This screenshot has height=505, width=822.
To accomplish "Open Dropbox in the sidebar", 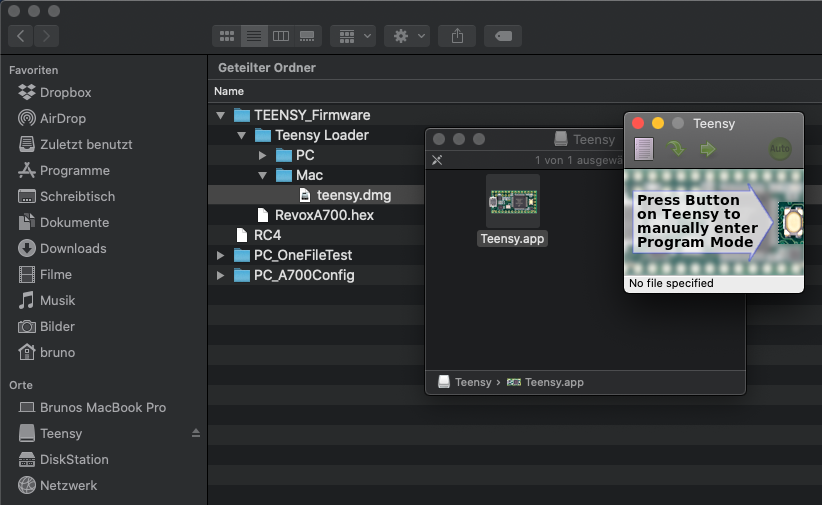I will (x=55, y=92).
